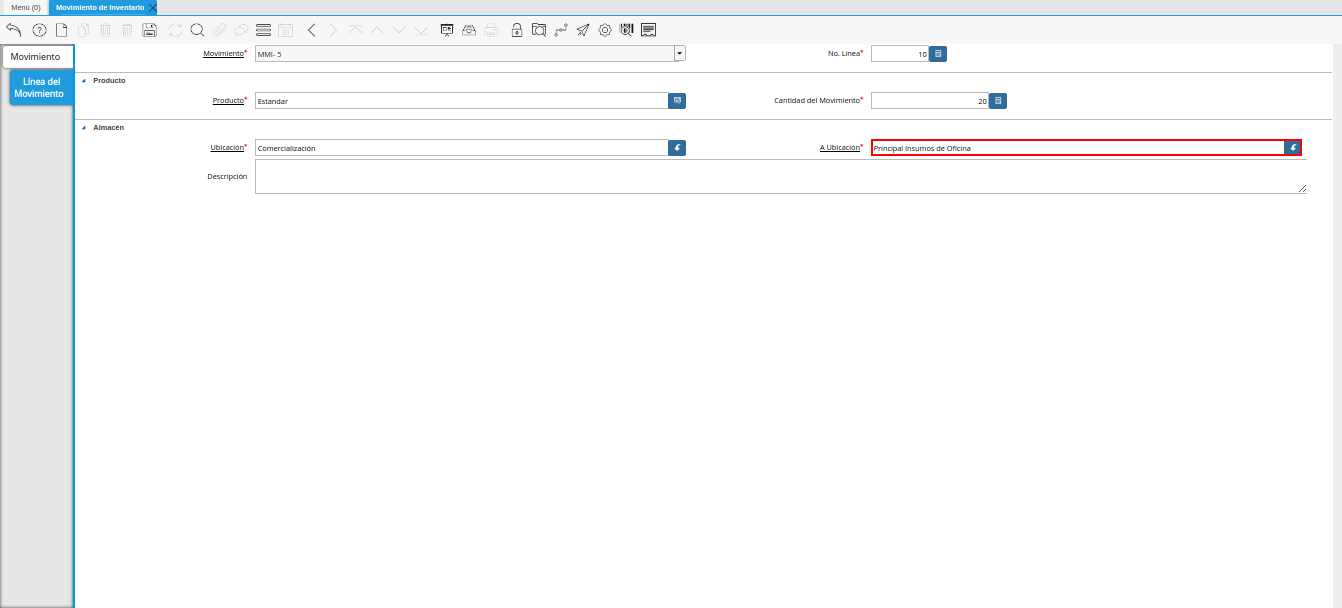Click the last toolbar icon (message panel)
The height and width of the screenshot is (608, 1342).
pyautogui.click(x=649, y=30)
